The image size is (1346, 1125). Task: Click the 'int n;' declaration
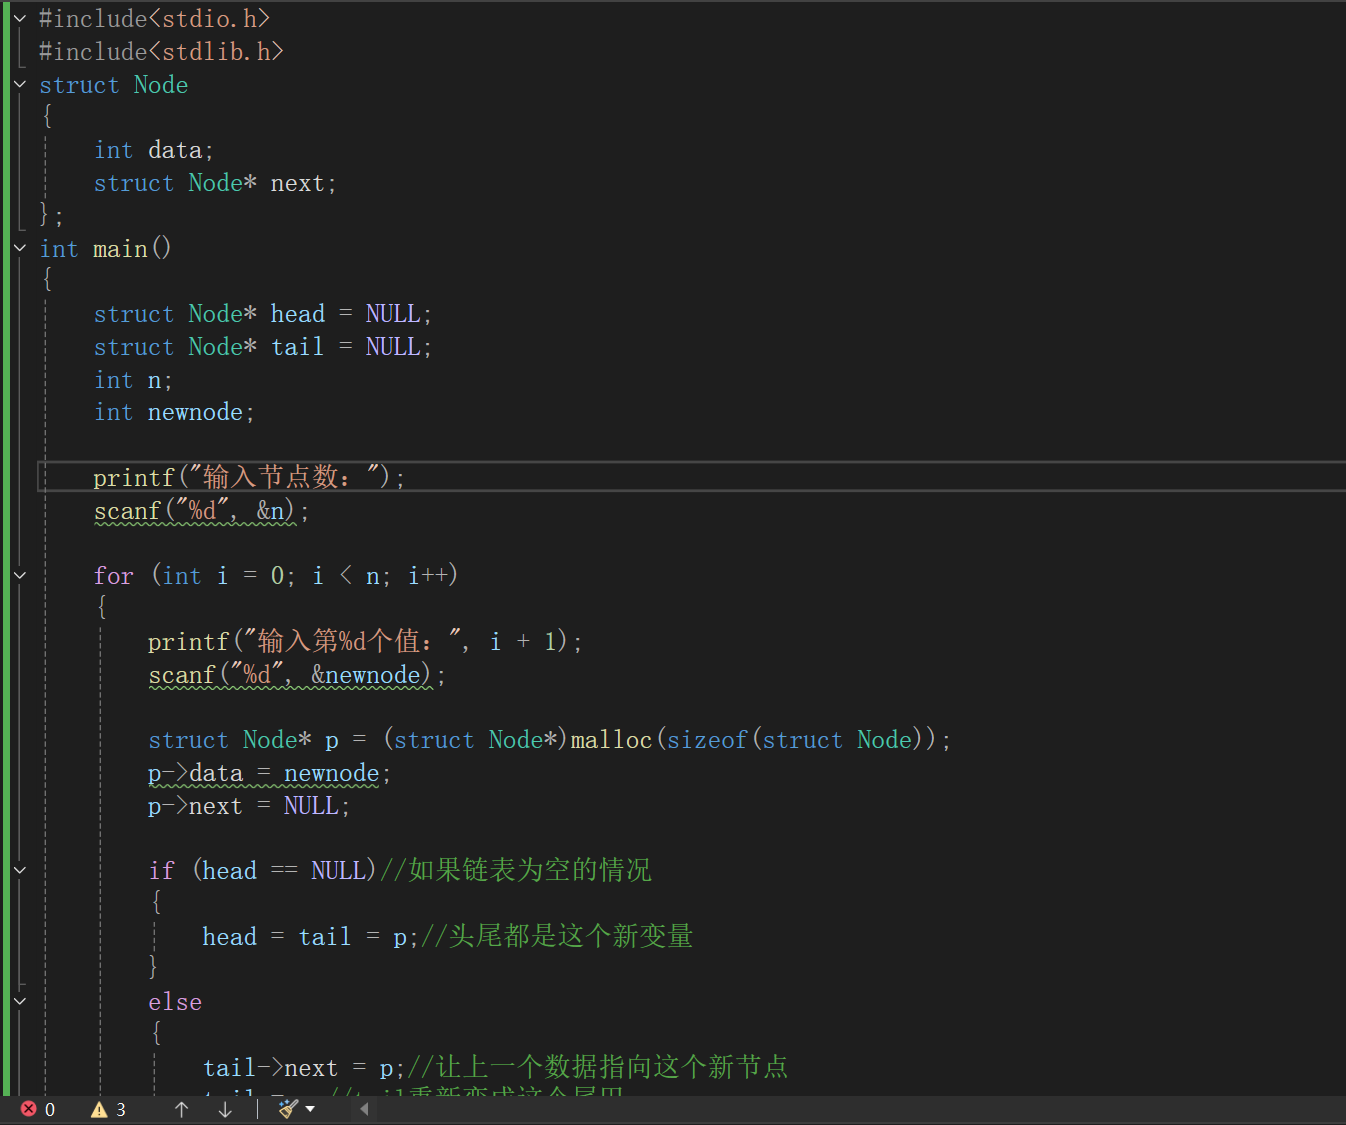[133, 380]
